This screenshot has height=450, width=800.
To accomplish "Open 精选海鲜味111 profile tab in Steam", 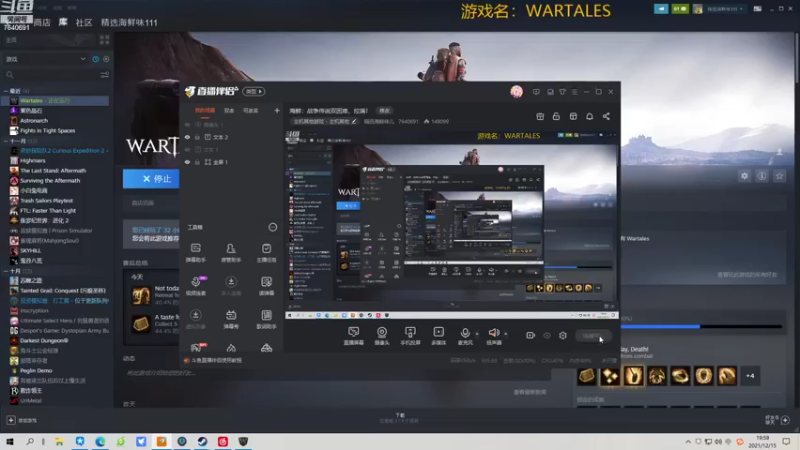I will [x=129, y=22].
